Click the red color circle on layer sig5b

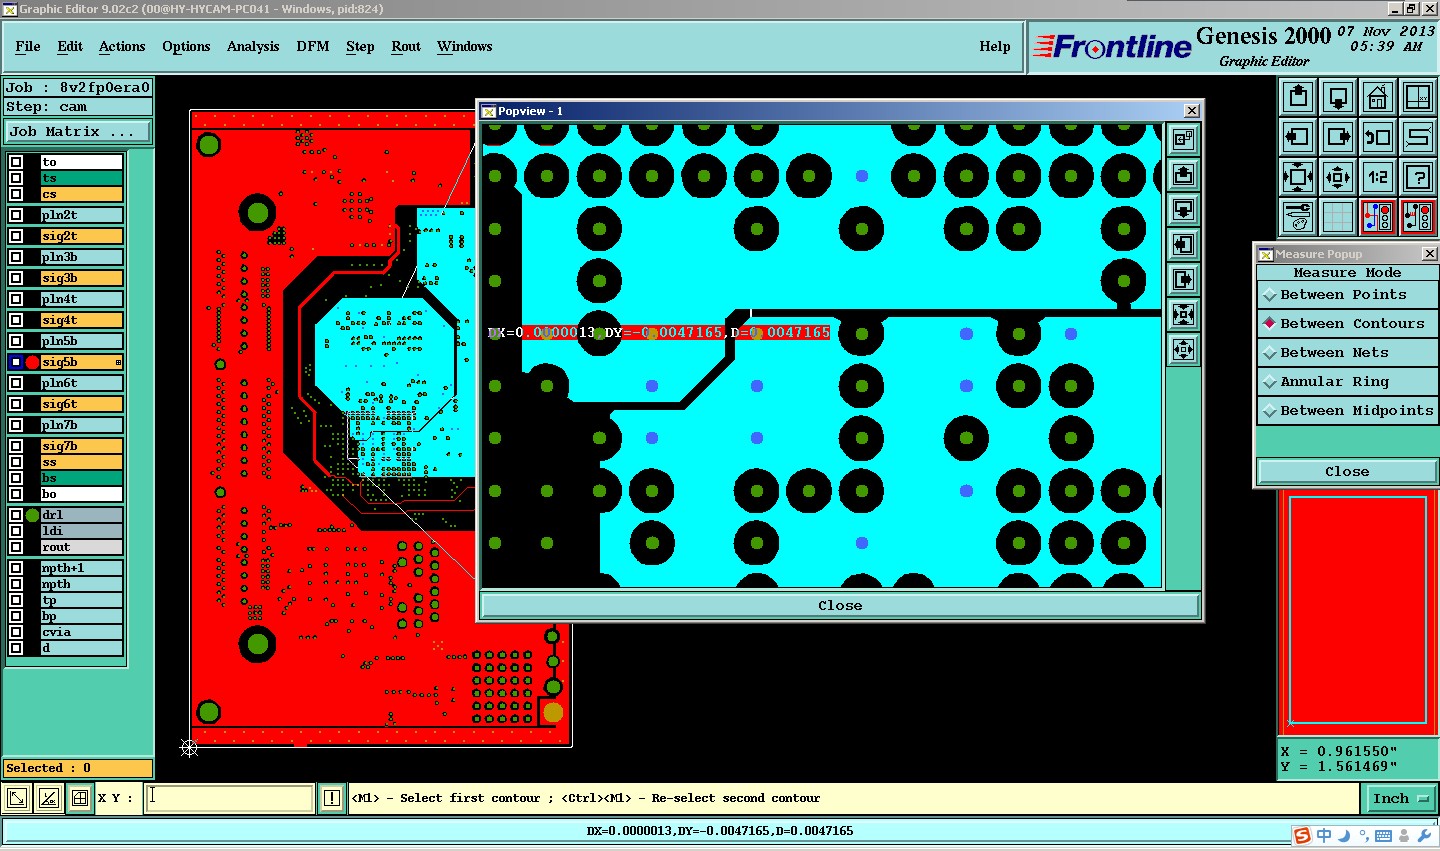[32, 362]
